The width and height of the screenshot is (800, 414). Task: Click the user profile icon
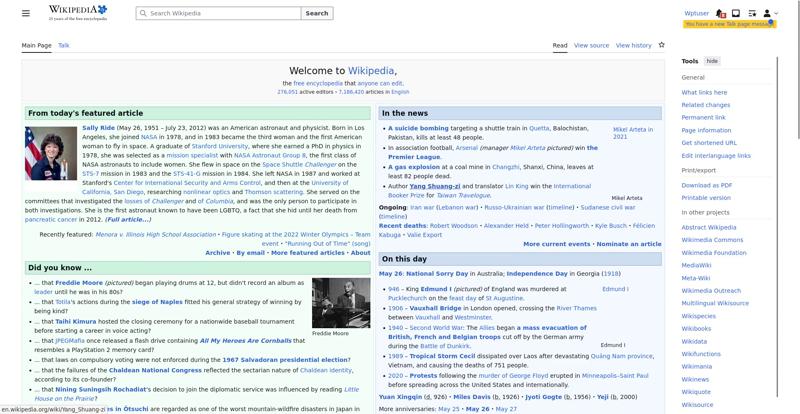point(767,13)
